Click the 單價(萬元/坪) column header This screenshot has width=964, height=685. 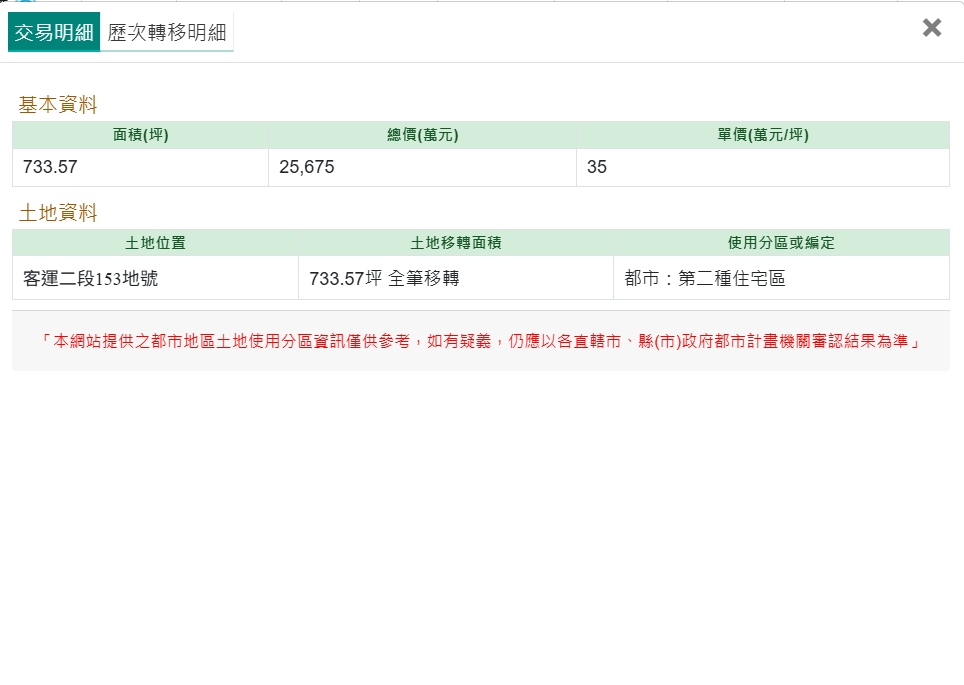pyautogui.click(x=762, y=136)
